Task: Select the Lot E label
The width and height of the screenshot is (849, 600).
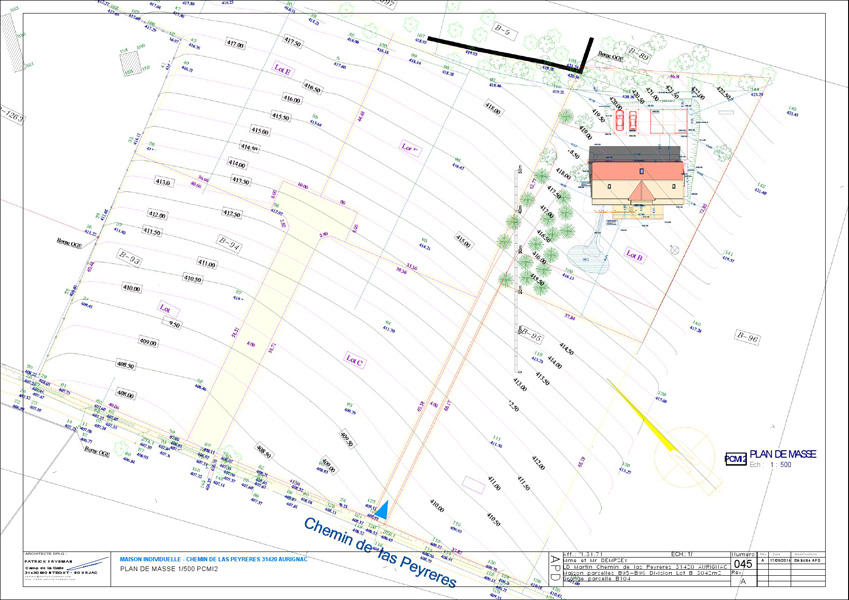Action: click(282, 70)
